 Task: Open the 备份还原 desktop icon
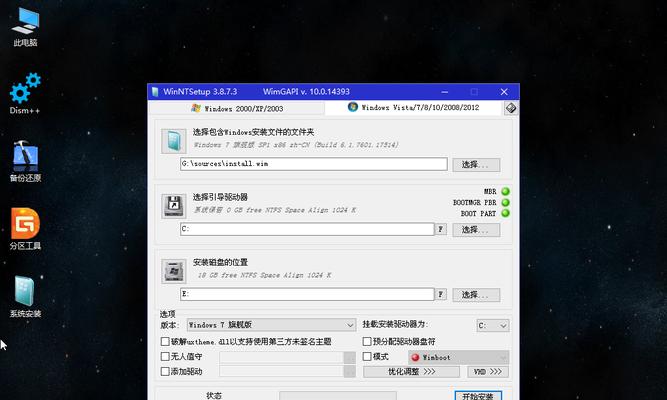pos(25,161)
